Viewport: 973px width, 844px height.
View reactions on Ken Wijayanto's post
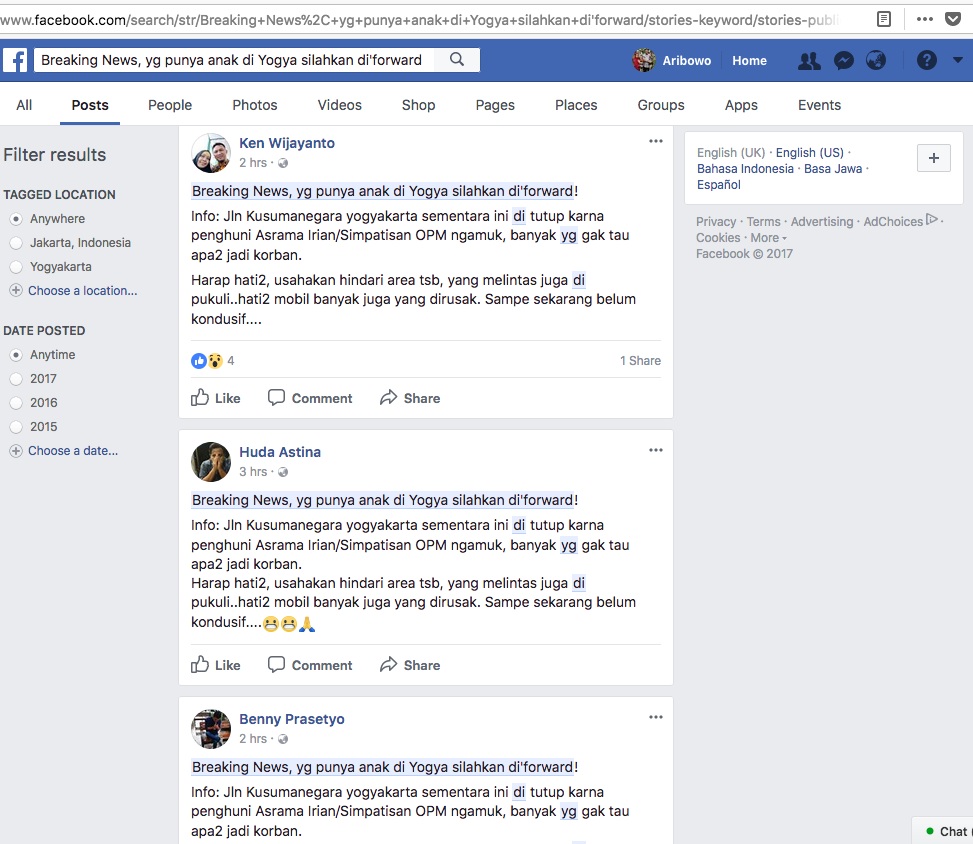coord(212,361)
